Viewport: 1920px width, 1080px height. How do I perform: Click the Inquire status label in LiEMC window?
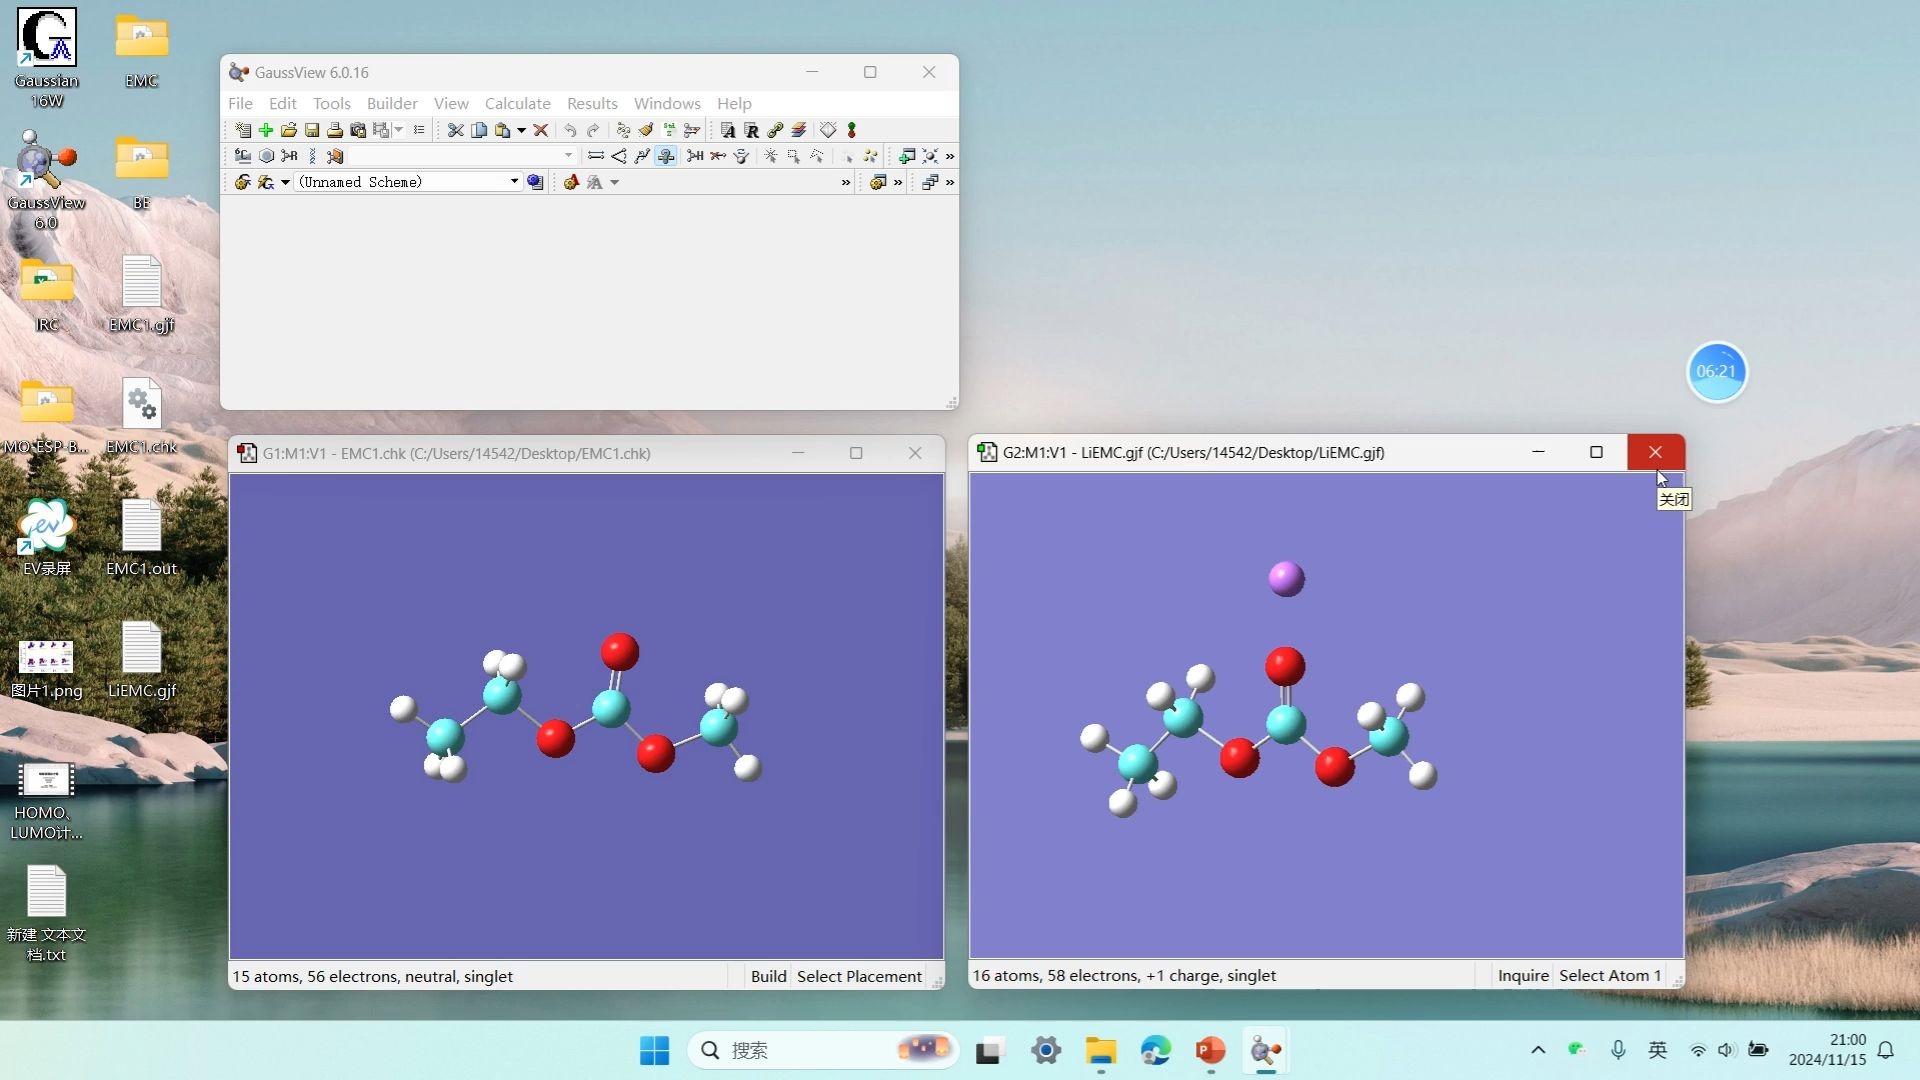point(1522,975)
